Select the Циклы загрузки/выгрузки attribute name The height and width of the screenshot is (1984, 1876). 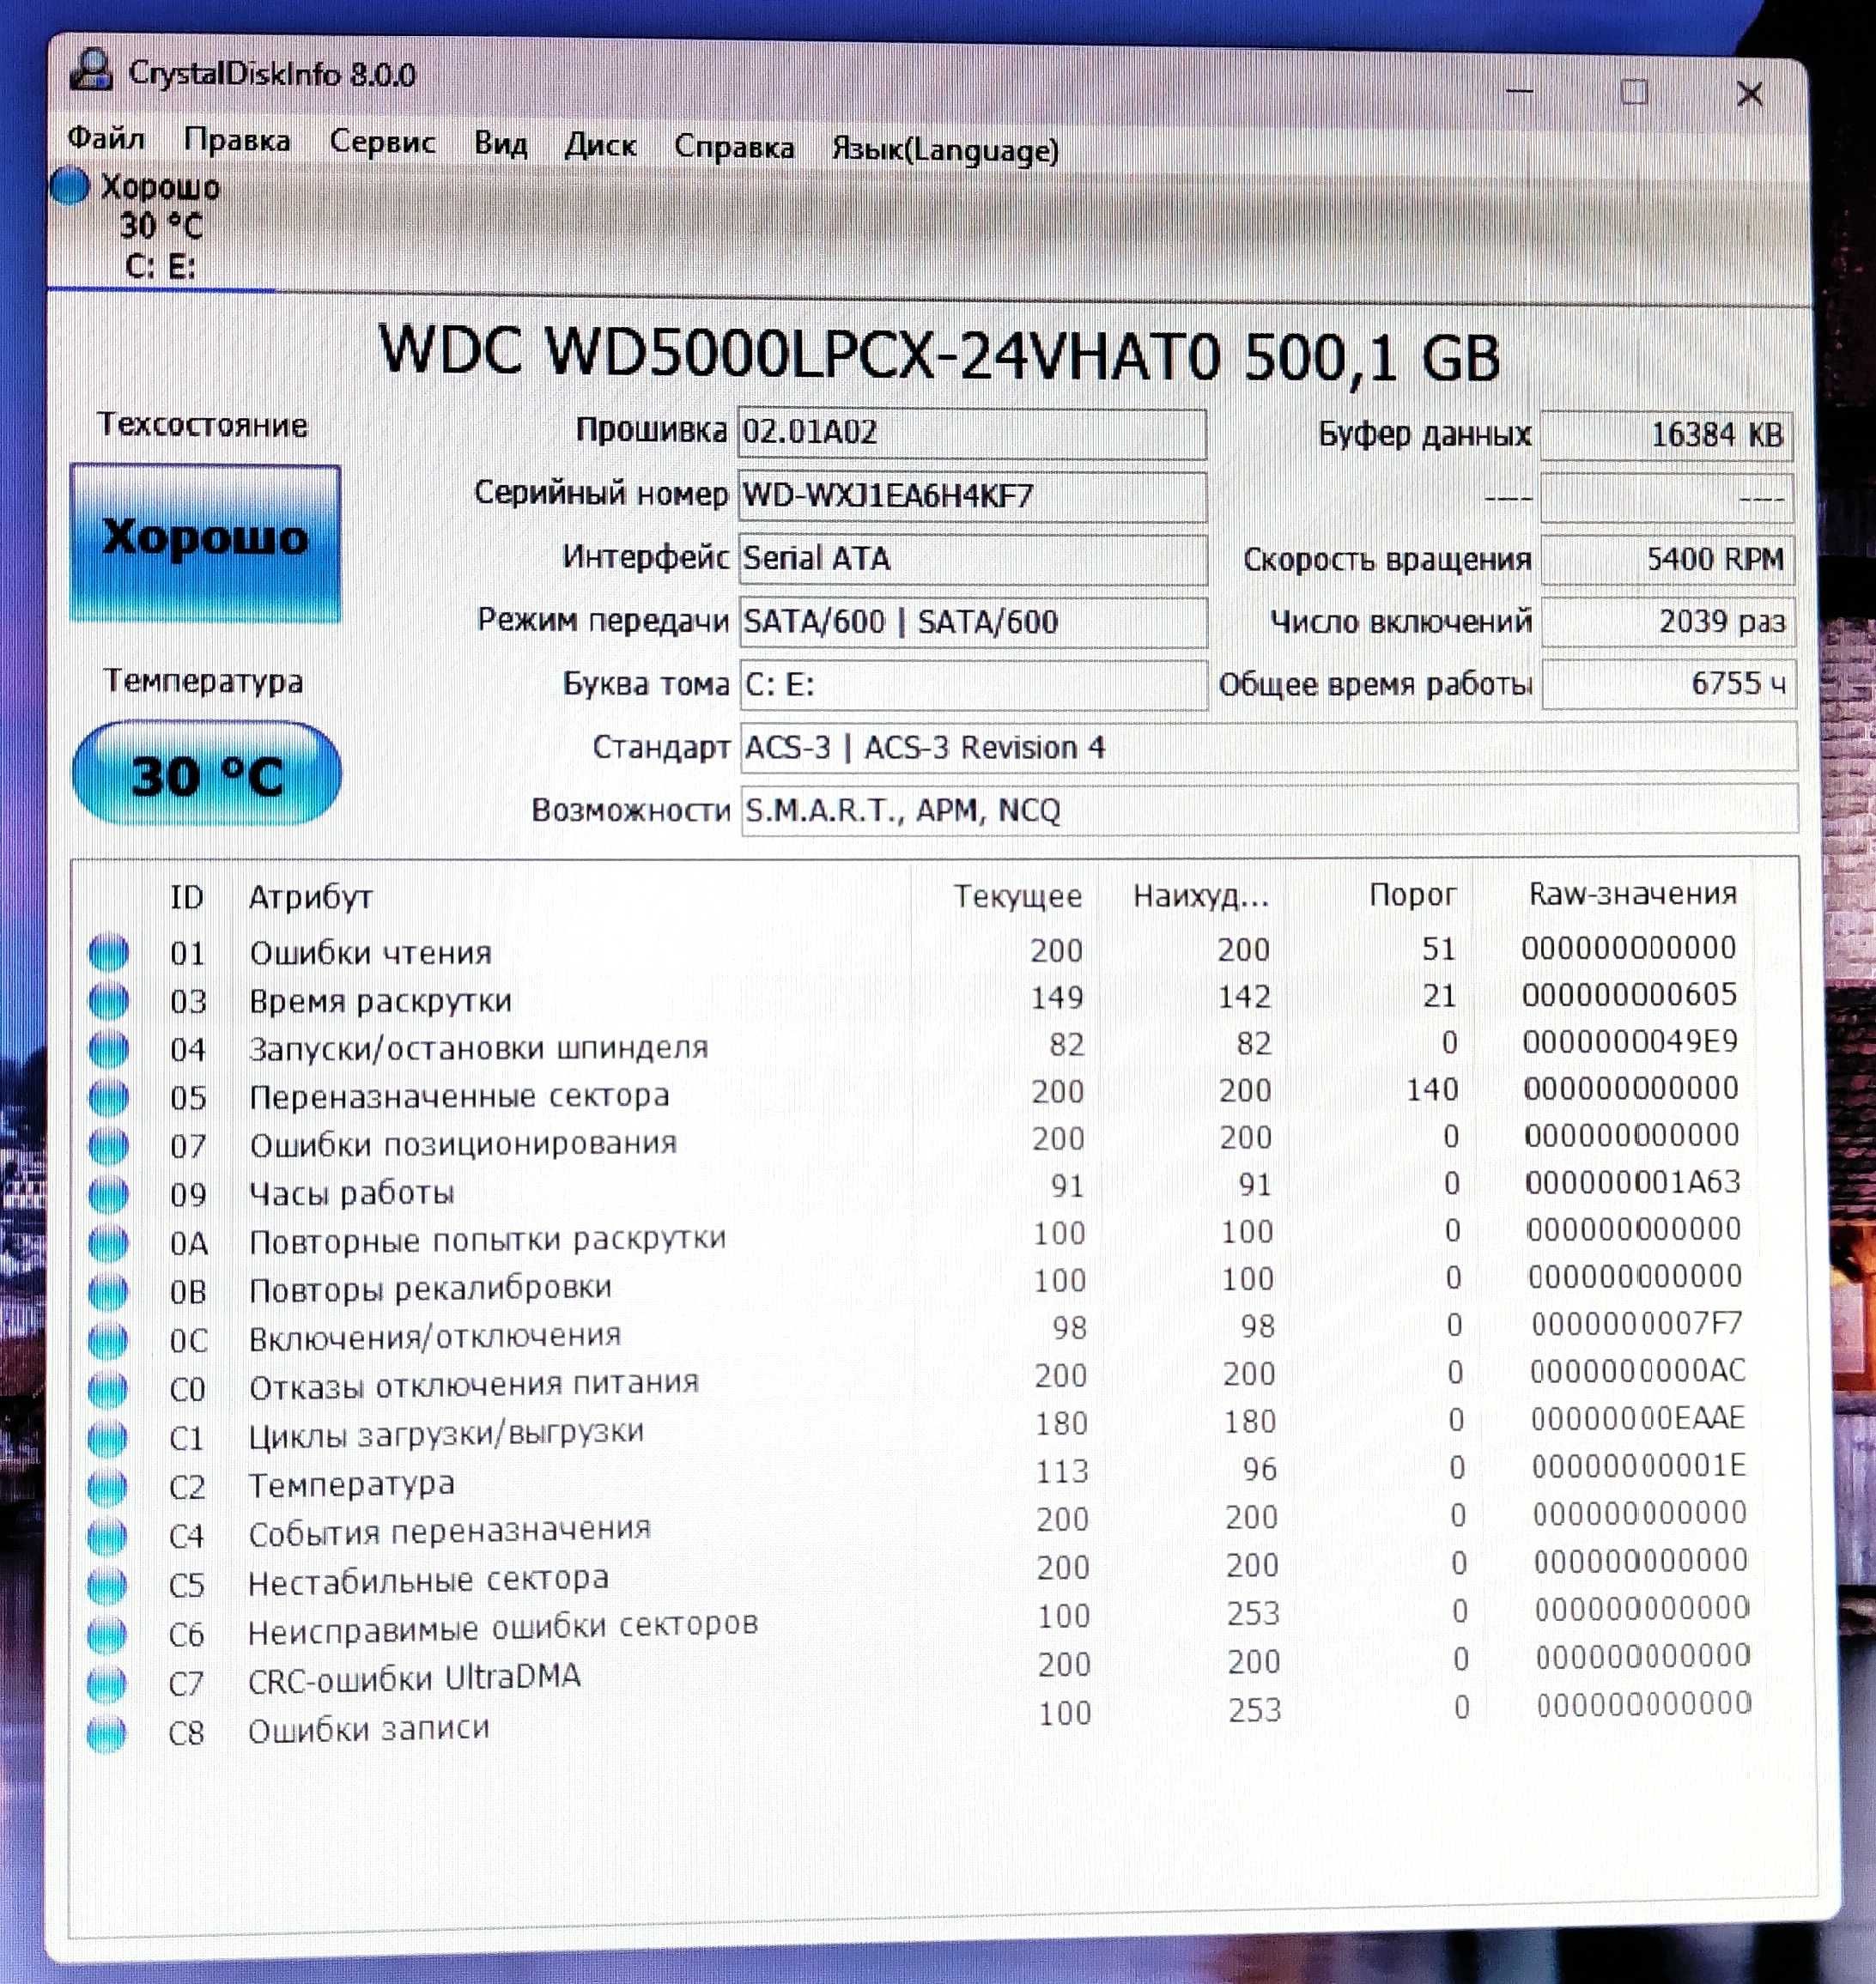446,1434
